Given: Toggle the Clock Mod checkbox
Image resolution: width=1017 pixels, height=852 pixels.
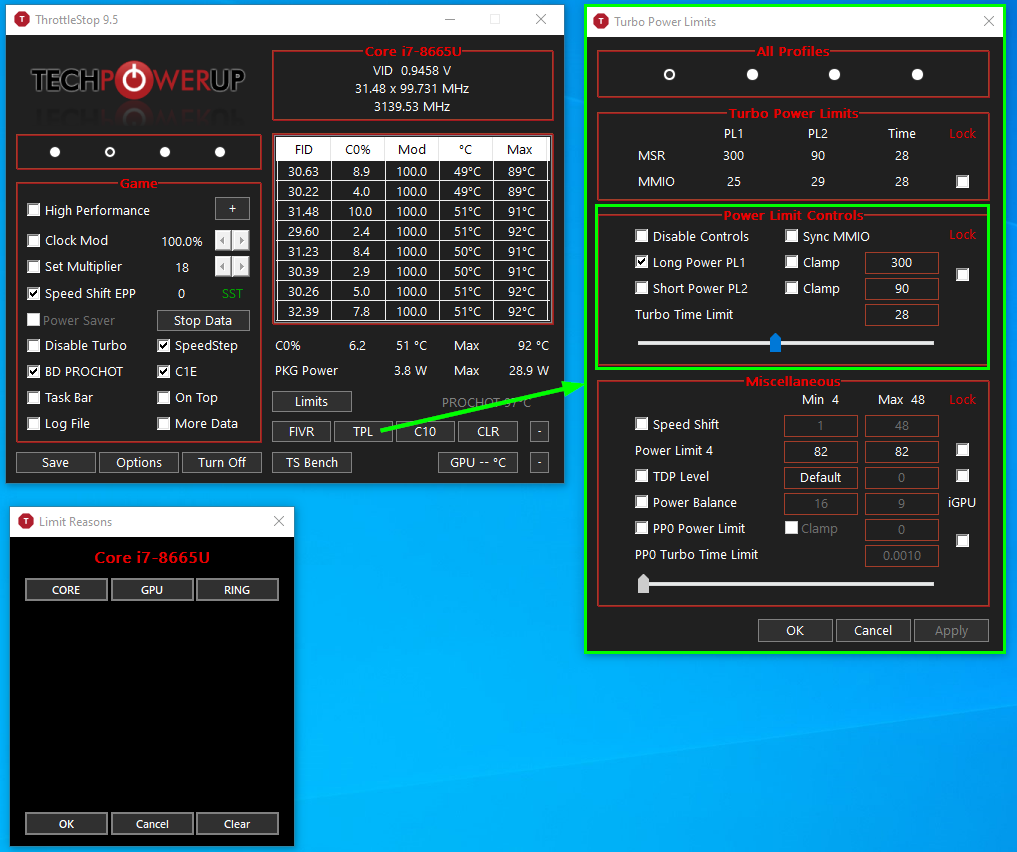Looking at the screenshot, I should click(x=34, y=241).
